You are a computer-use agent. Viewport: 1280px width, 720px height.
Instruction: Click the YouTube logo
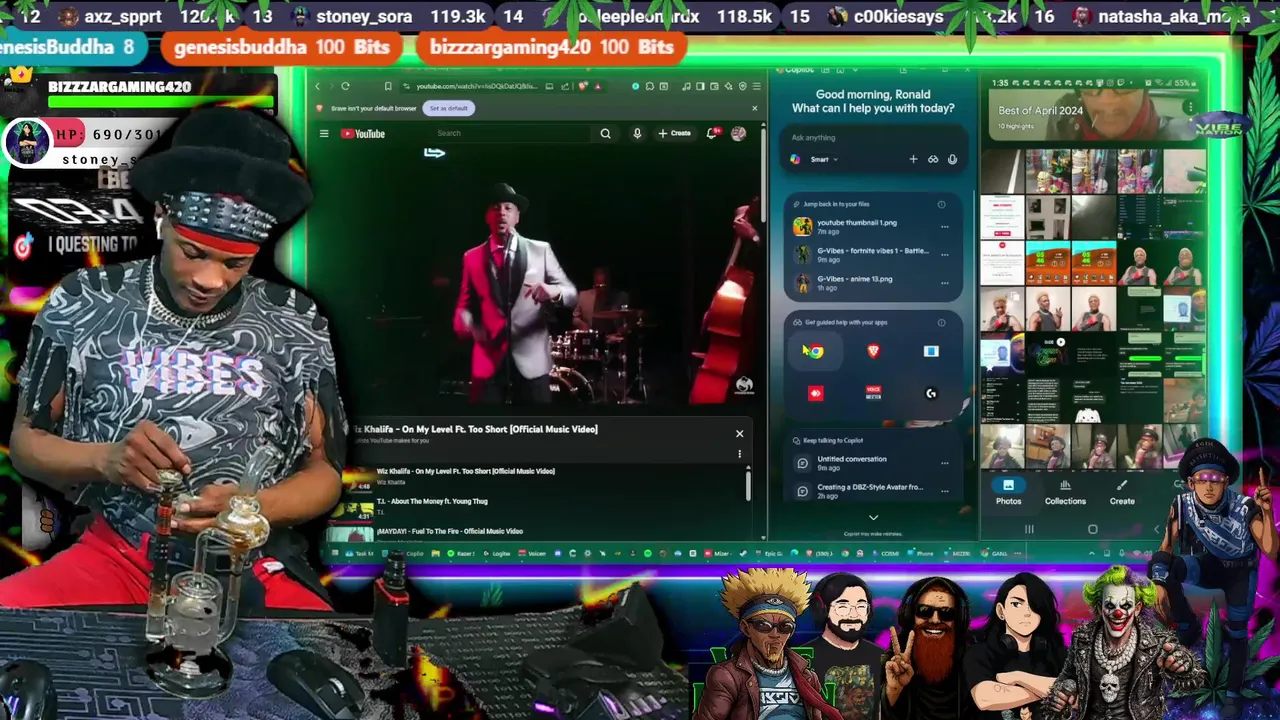(x=363, y=133)
